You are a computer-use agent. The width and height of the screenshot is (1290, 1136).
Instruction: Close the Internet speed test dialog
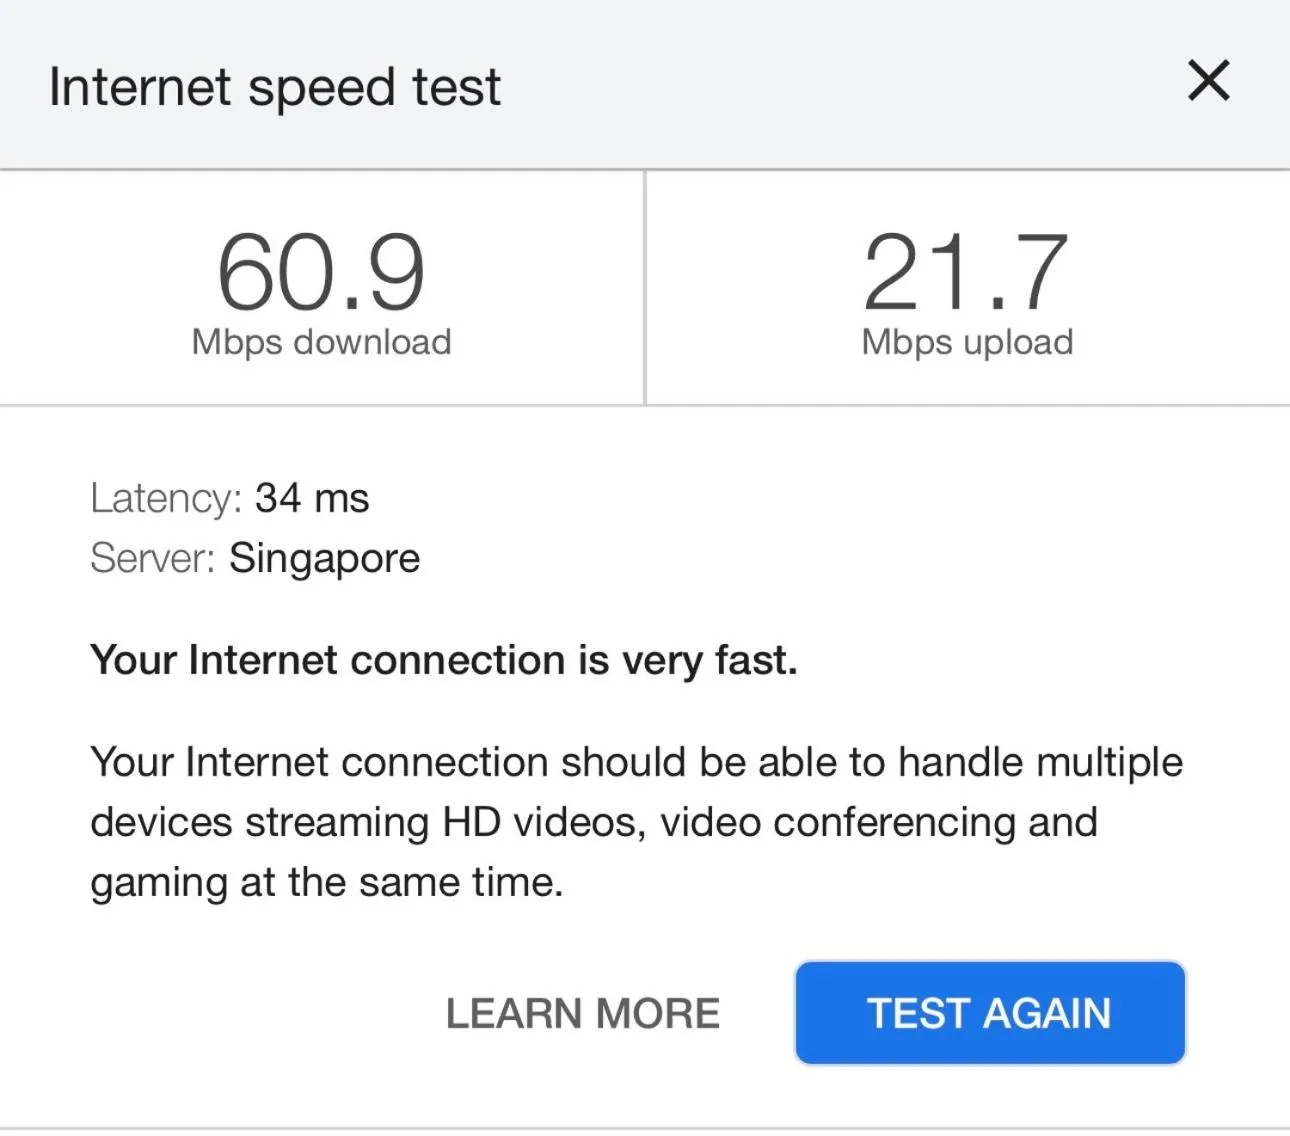(x=1208, y=81)
